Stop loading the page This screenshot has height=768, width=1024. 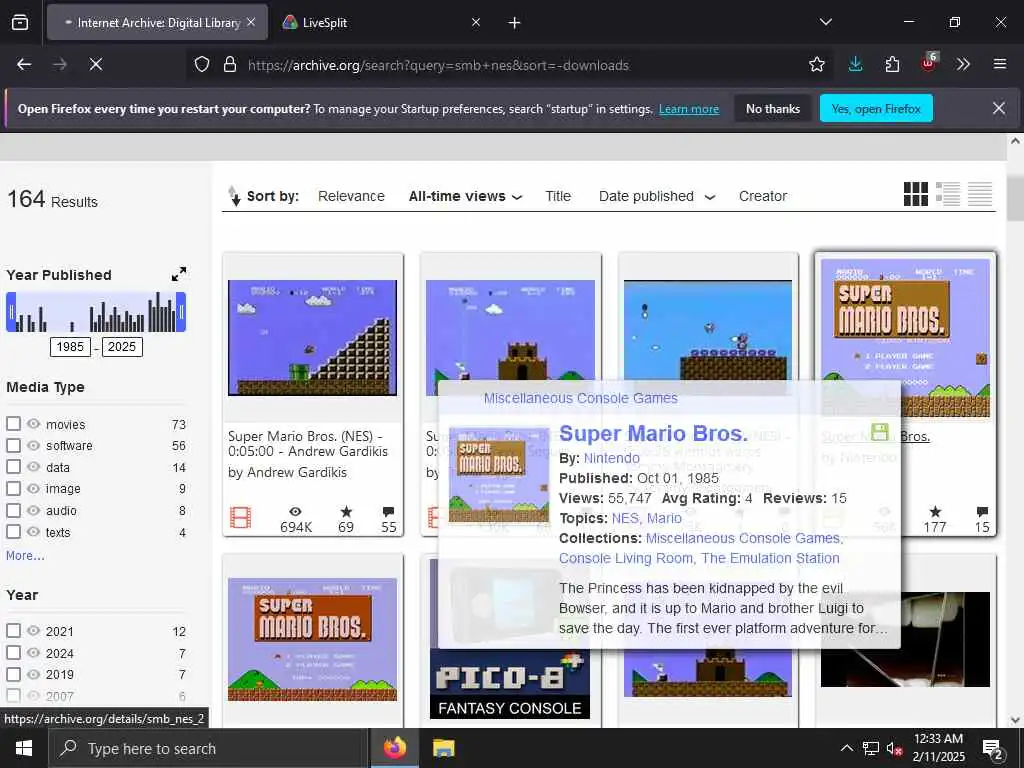click(95, 64)
